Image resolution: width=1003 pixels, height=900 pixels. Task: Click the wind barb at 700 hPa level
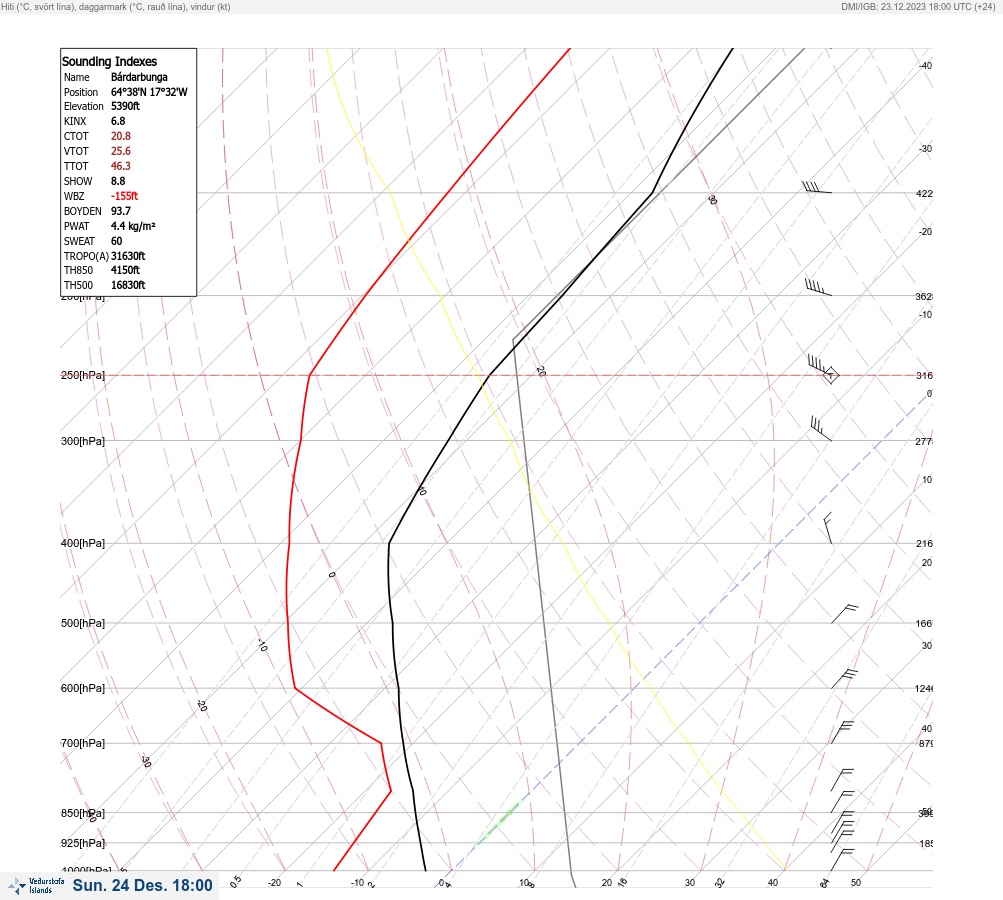842,732
